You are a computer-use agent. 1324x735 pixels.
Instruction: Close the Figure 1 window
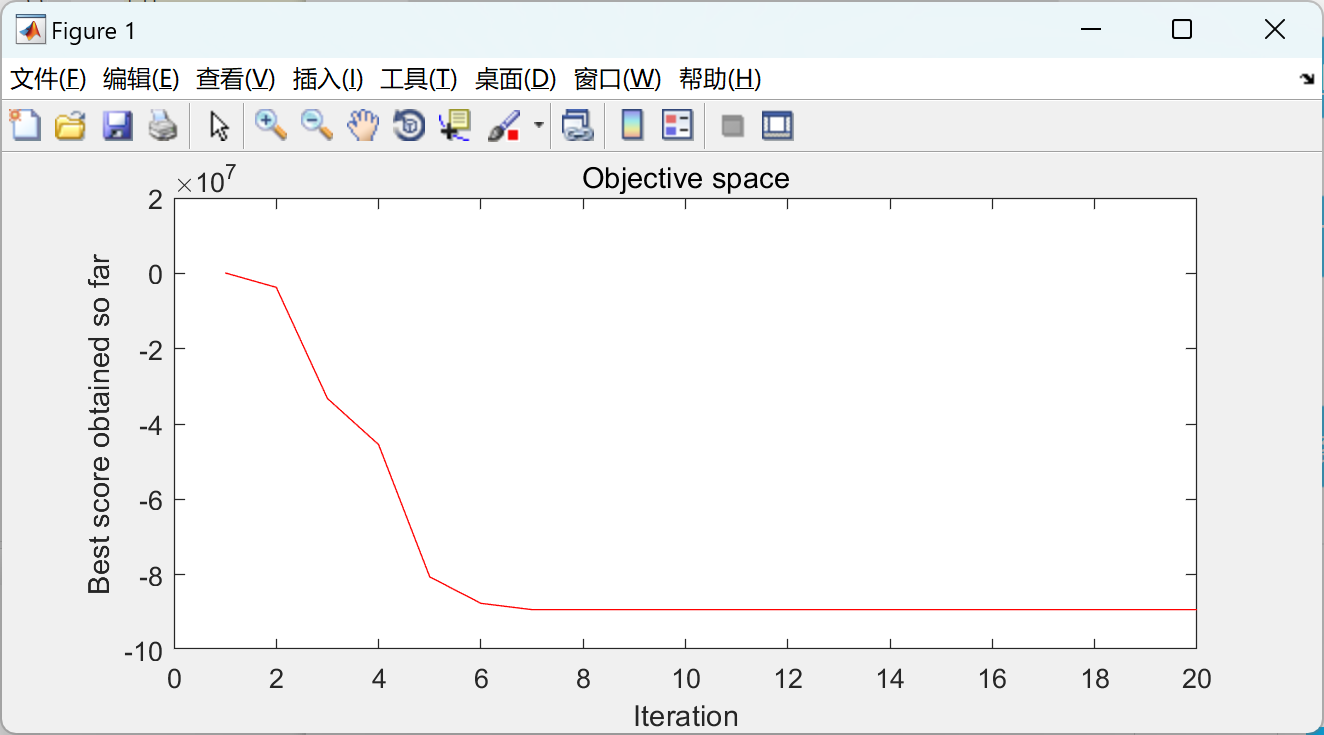[1274, 30]
